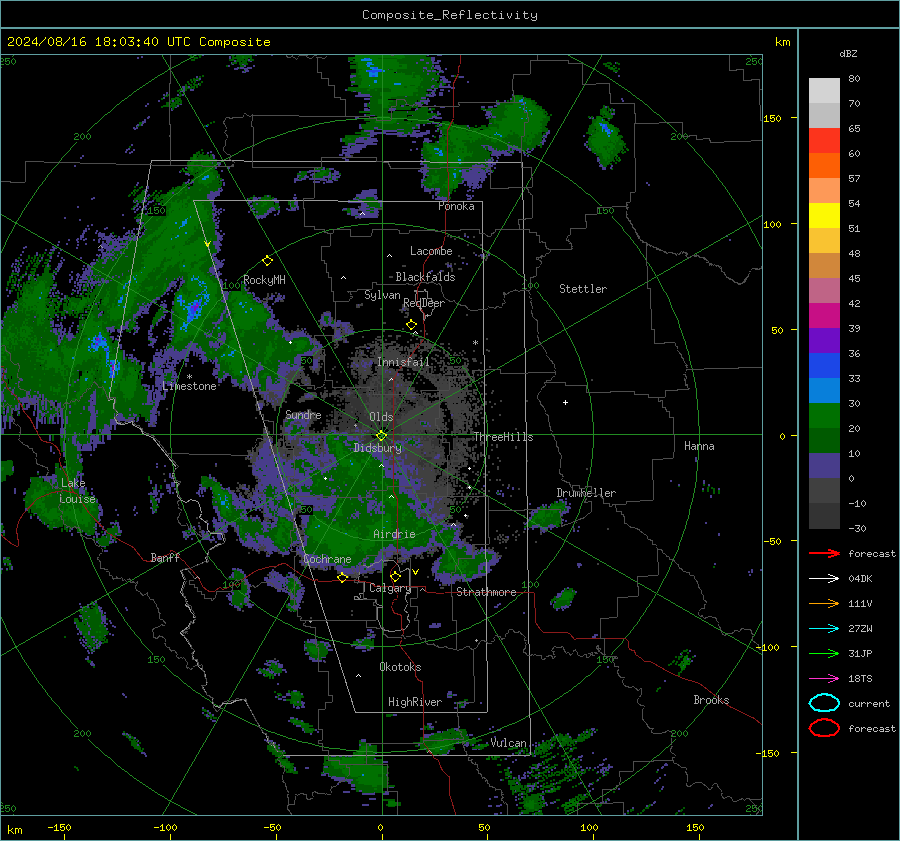Screen dimensions: 900x841
Task: Click the Brooks label
Action: tap(711, 700)
